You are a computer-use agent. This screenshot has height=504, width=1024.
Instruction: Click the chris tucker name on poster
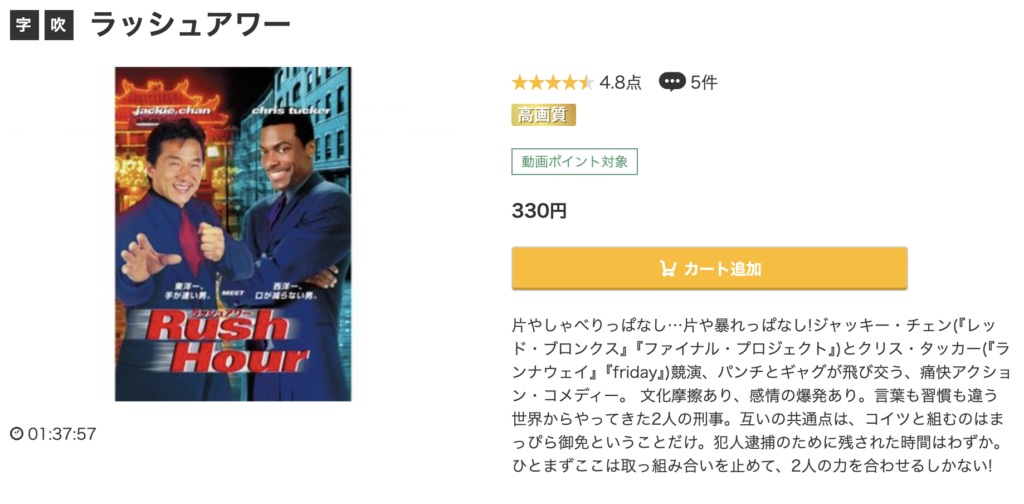click(292, 110)
